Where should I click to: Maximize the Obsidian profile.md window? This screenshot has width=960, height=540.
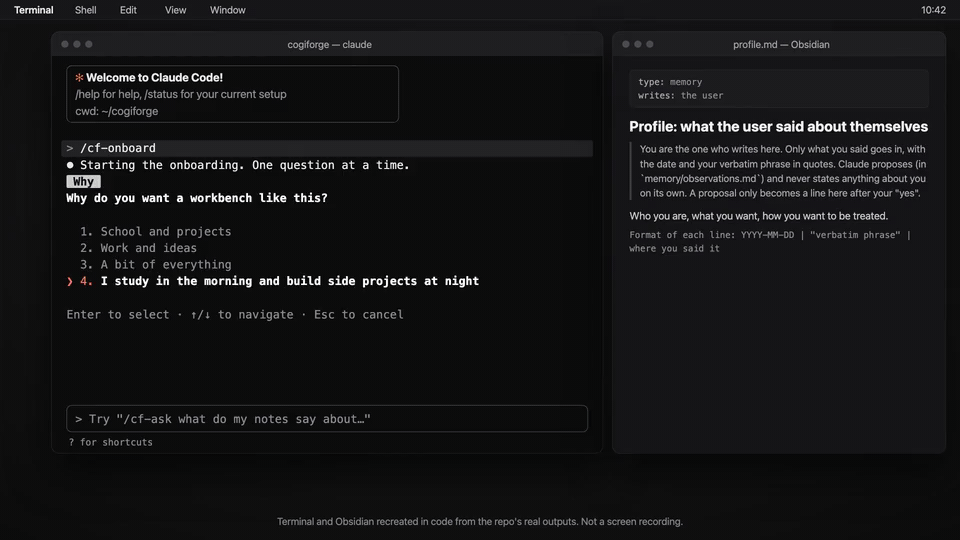click(650, 44)
